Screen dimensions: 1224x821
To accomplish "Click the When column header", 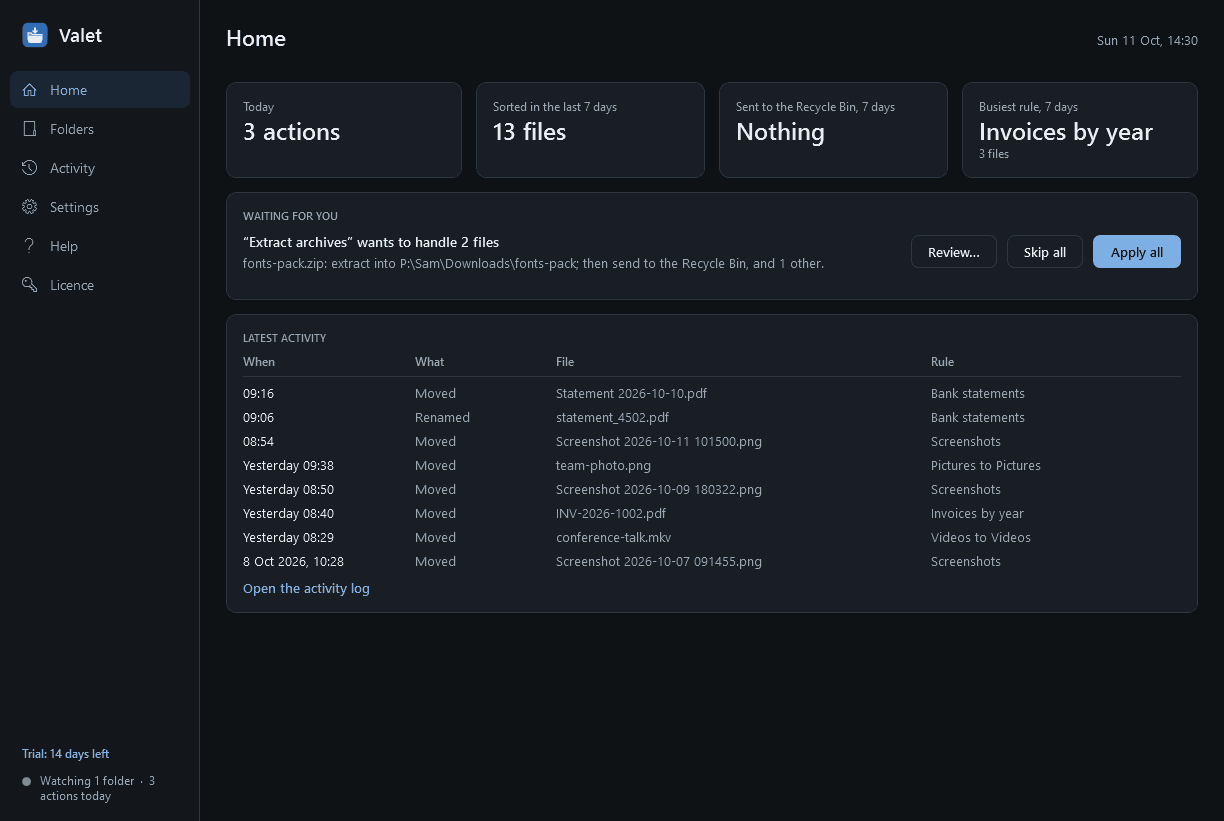I will click(x=259, y=362).
